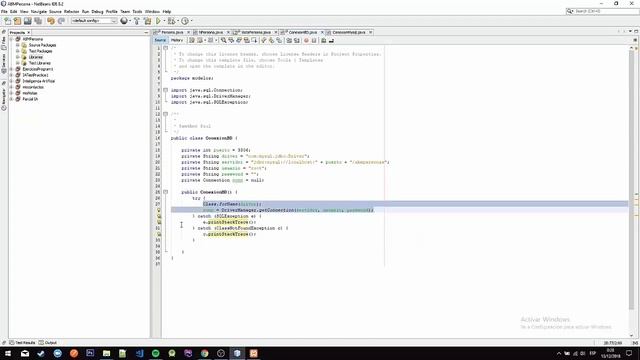Image resolution: width=640 pixels, height=360 pixels.
Task: Click Find Previous Occurrence icon
Action: pos(231,40)
